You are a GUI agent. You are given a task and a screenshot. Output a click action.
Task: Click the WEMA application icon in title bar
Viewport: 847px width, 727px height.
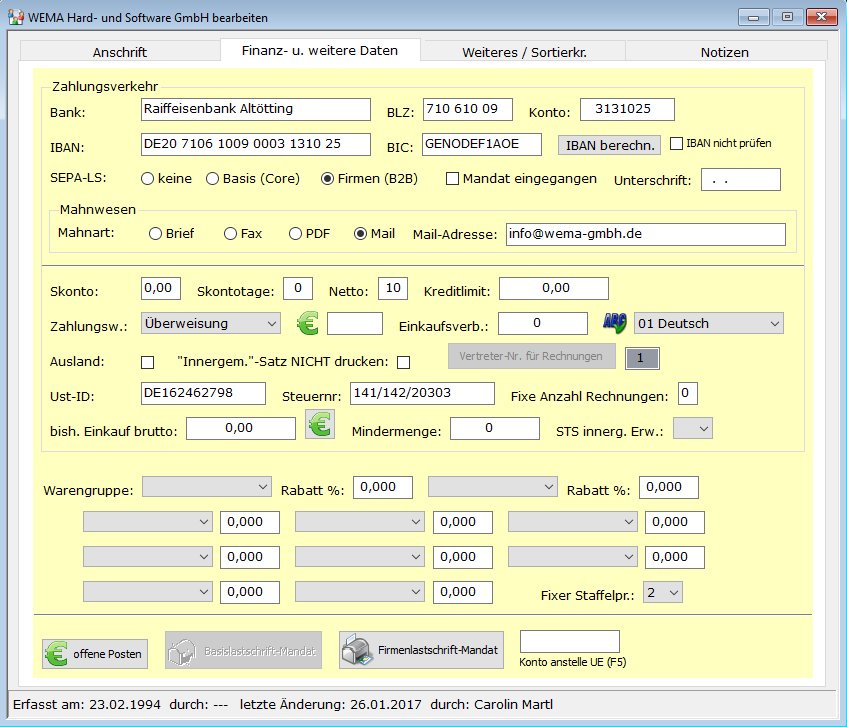16,17
